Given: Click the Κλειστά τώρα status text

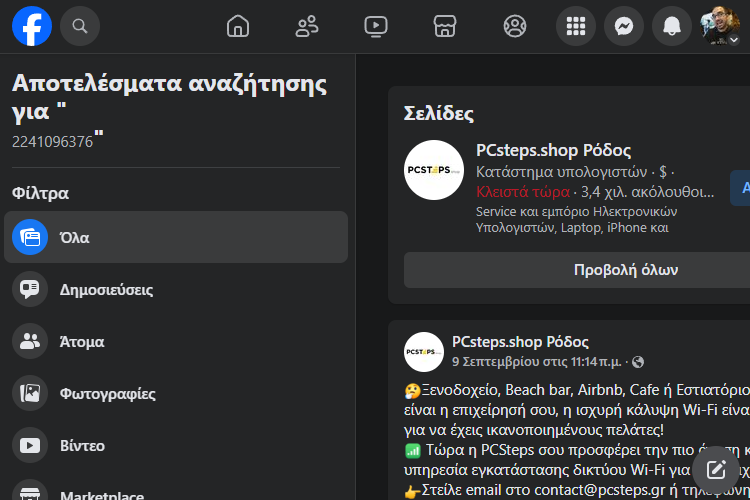Looking at the screenshot, I should point(523,192).
